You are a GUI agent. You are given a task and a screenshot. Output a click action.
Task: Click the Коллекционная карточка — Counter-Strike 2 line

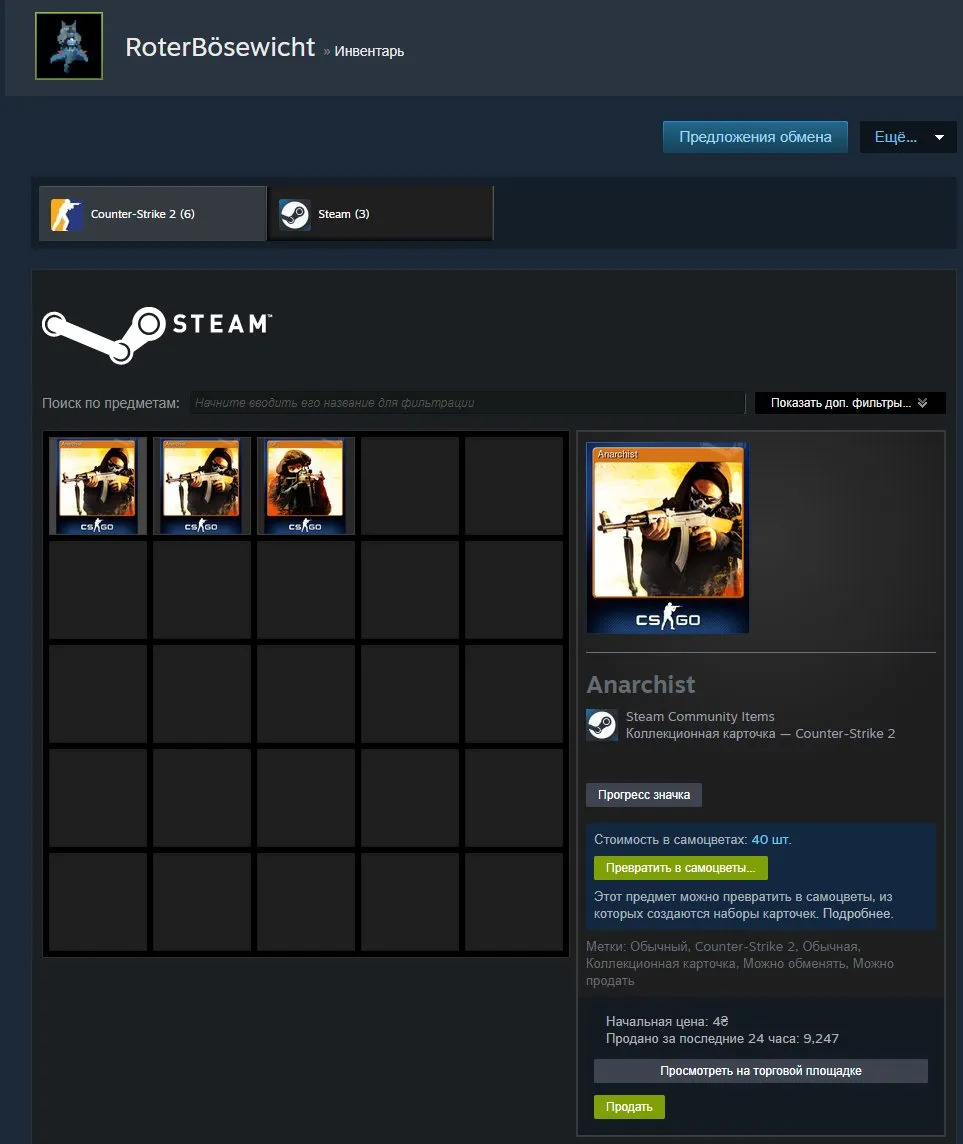[760, 733]
